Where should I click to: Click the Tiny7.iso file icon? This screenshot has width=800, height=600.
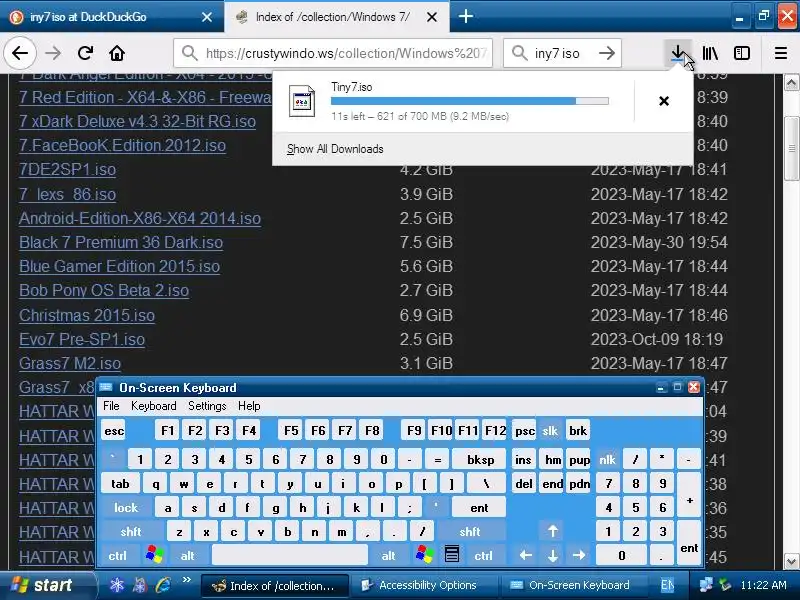click(x=302, y=101)
